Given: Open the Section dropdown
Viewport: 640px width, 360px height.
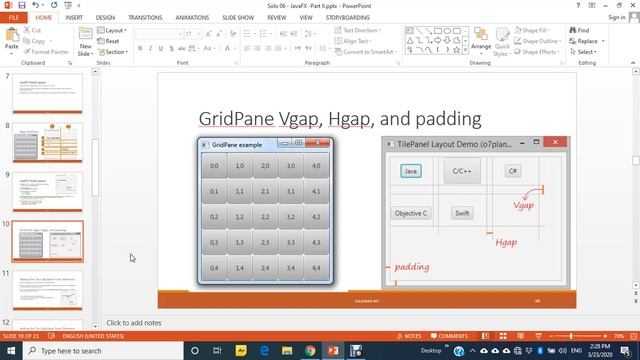Looking at the screenshot, I should click(x=113, y=52).
